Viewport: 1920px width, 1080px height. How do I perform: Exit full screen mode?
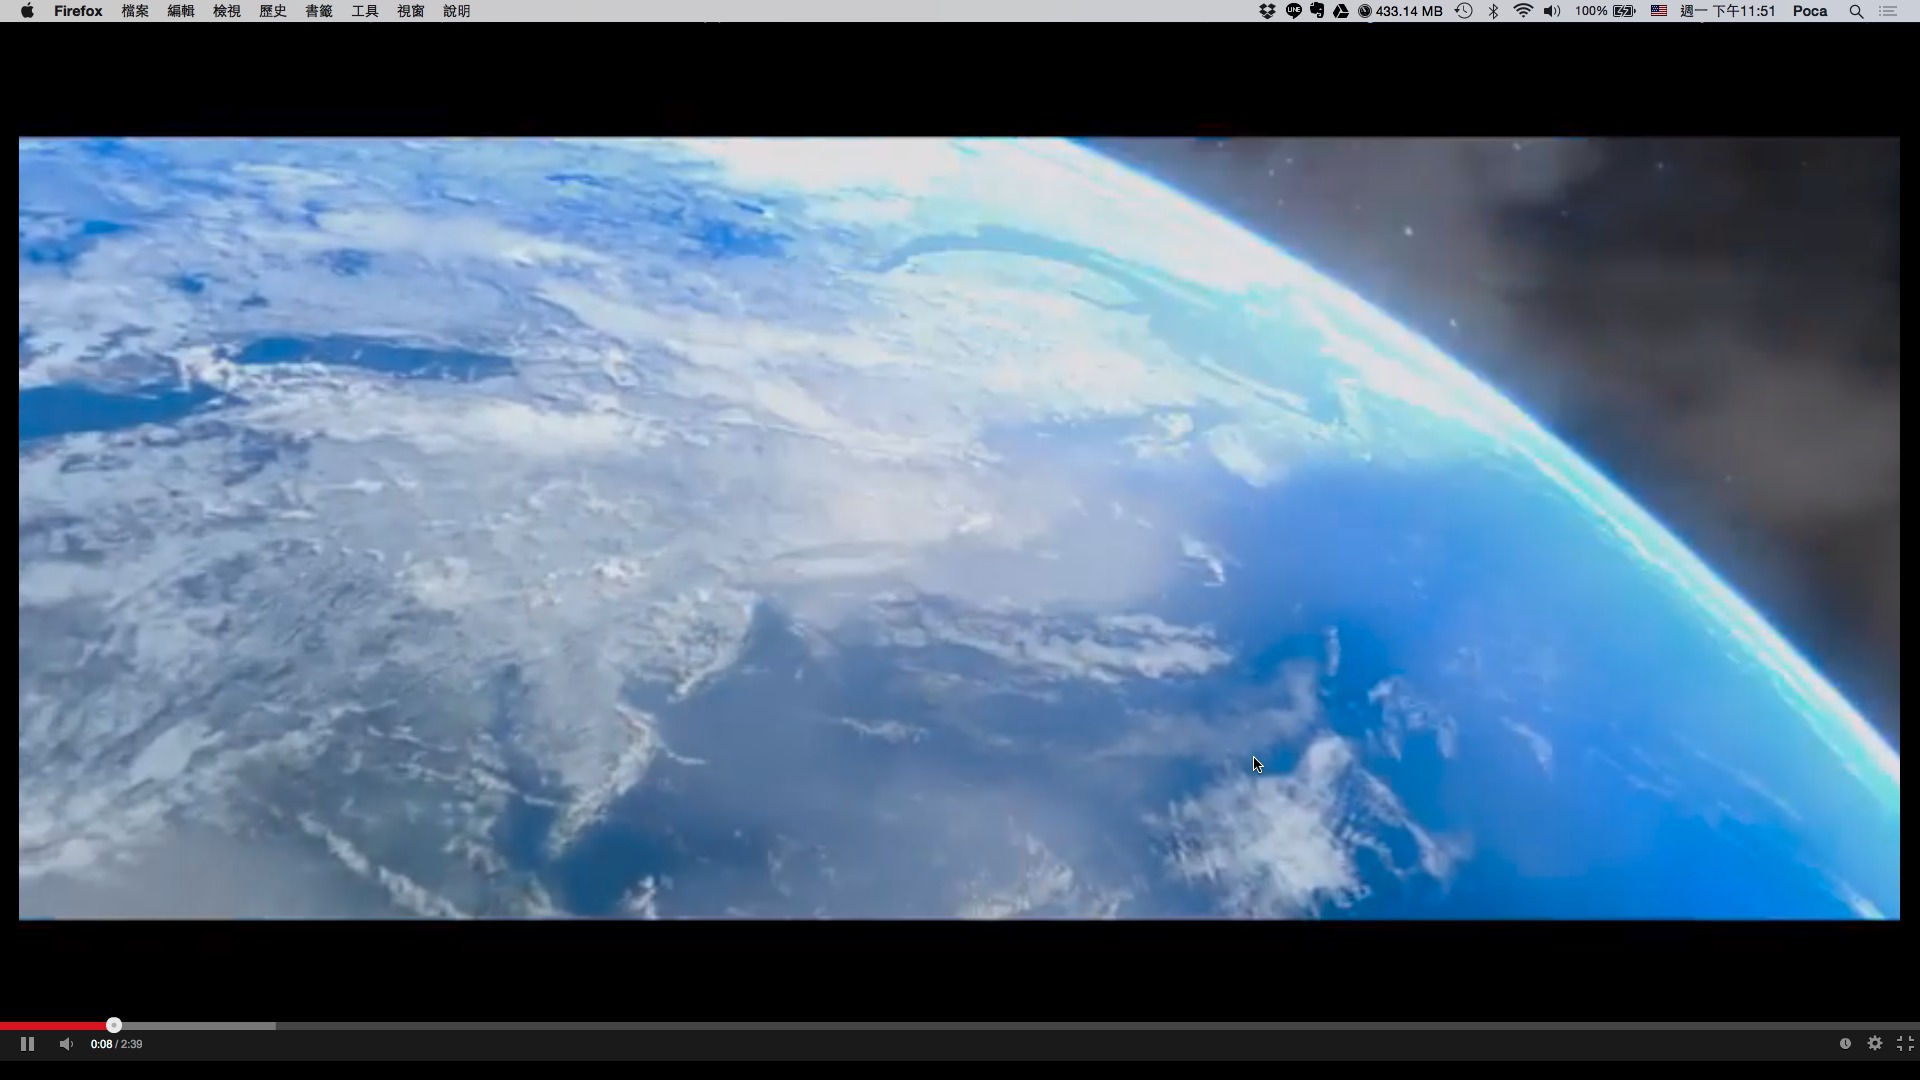pyautogui.click(x=1905, y=1043)
